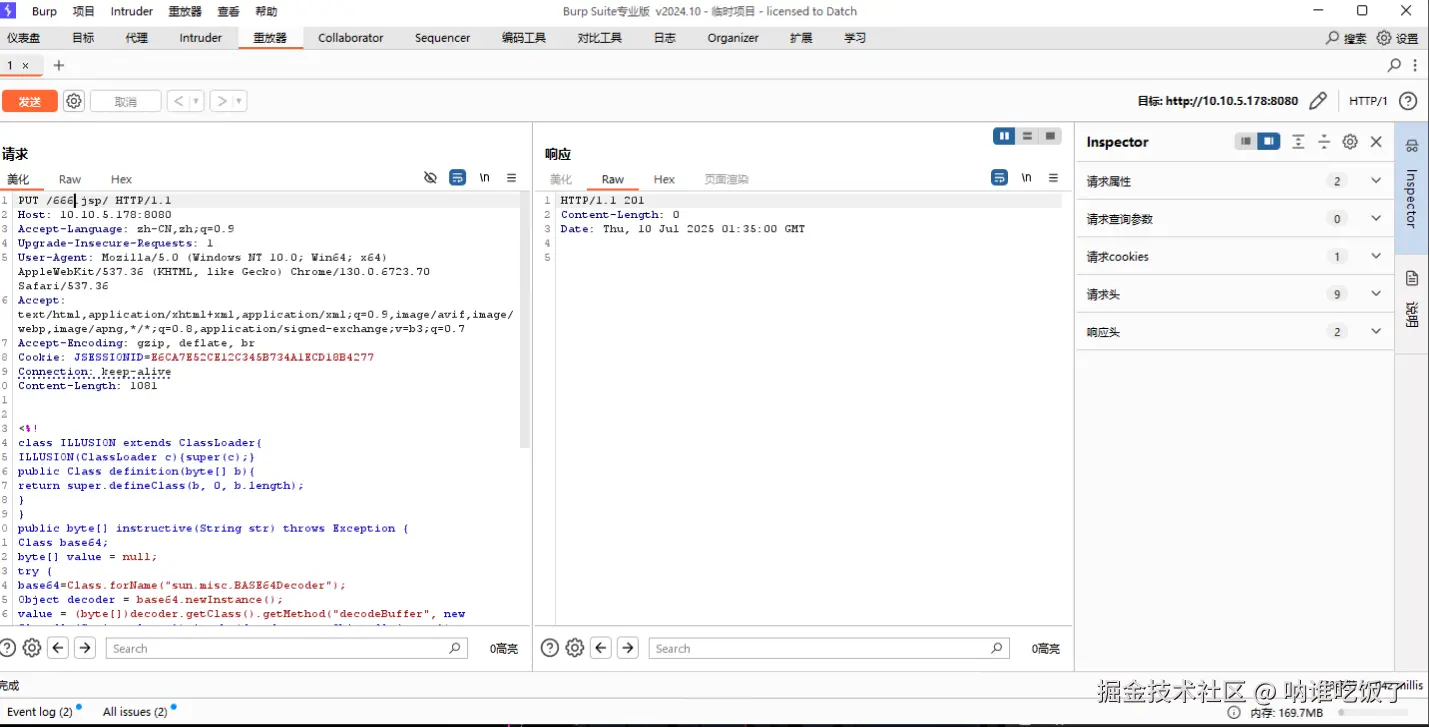The width and height of the screenshot is (1429, 727).
Task: Edit target using the pencil icon
Action: tap(1318, 101)
